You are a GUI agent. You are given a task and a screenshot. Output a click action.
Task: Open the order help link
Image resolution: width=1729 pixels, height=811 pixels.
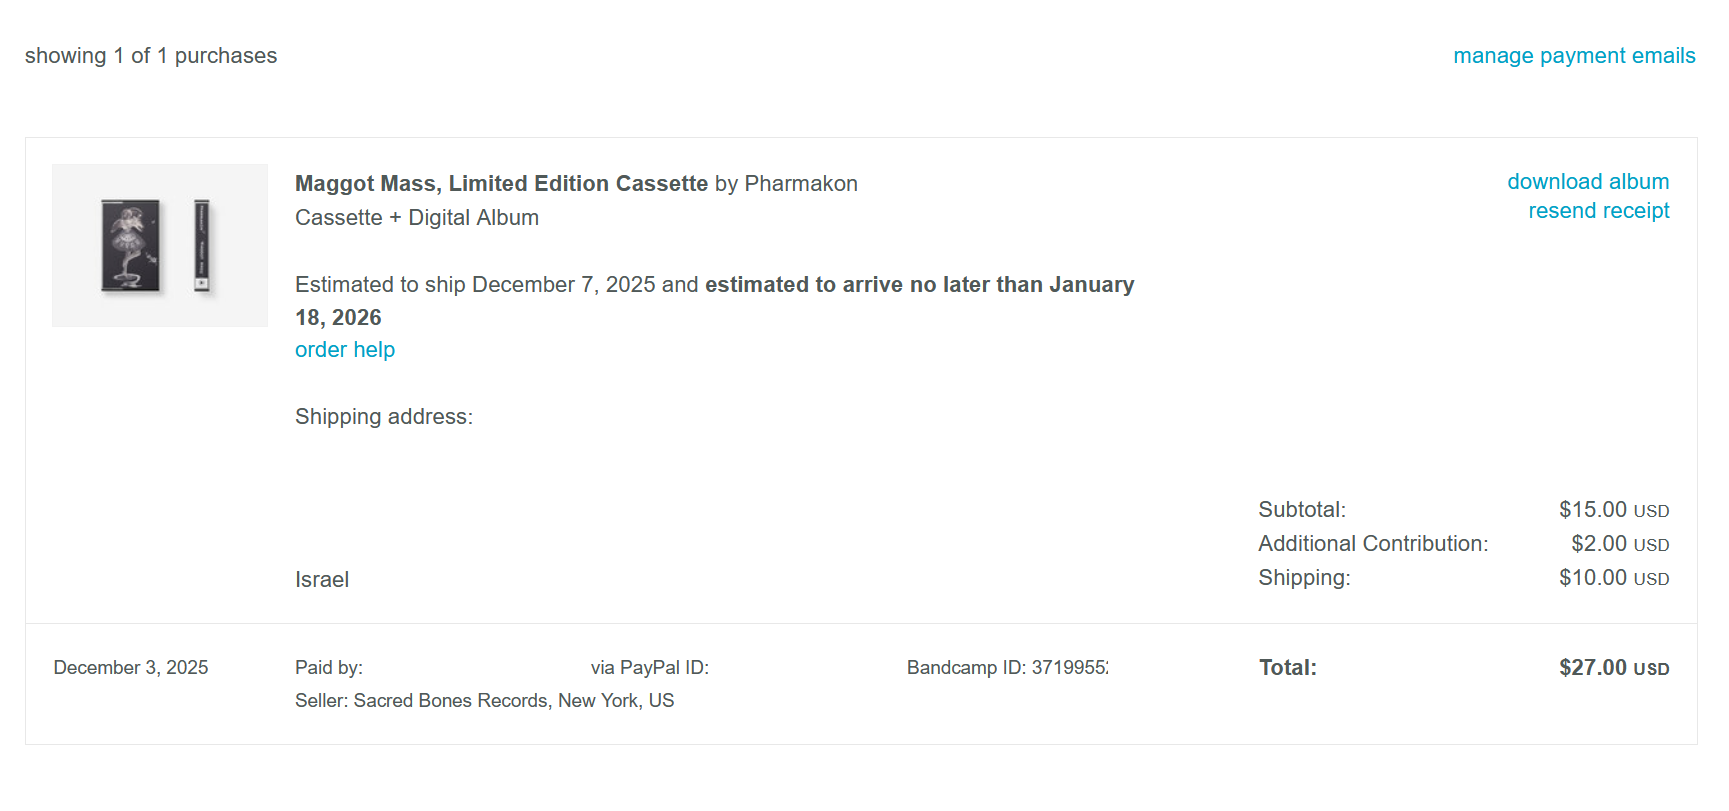[345, 350]
